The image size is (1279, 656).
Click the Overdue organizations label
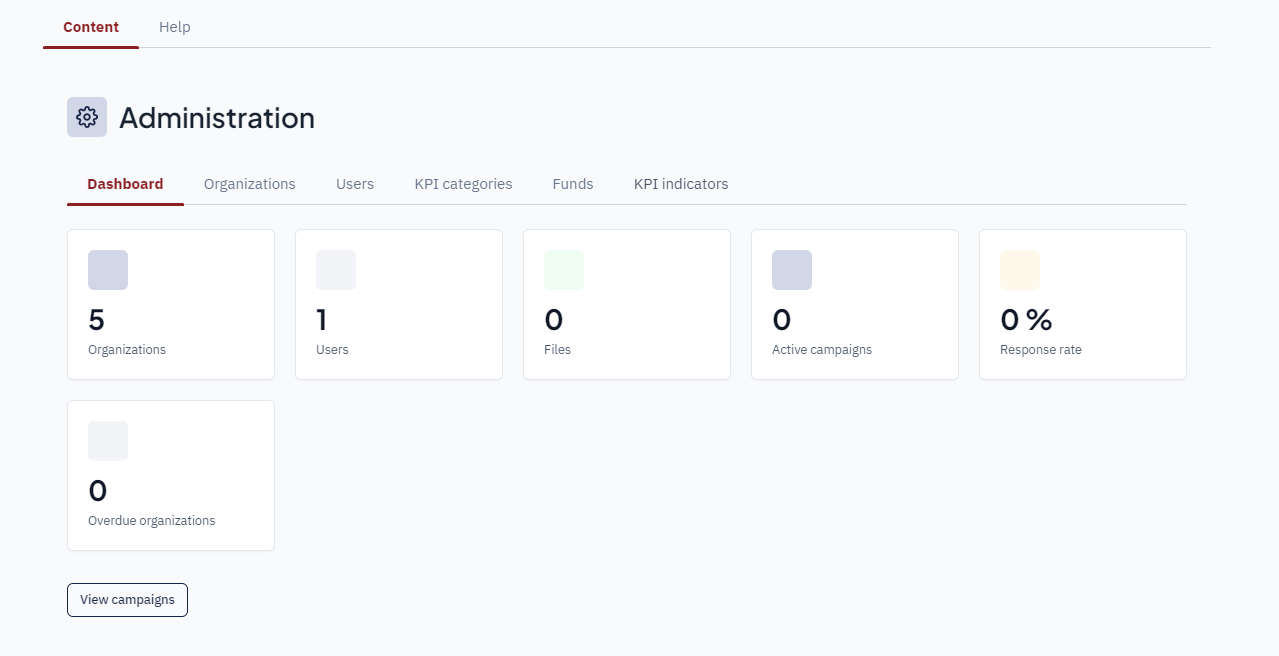point(151,521)
